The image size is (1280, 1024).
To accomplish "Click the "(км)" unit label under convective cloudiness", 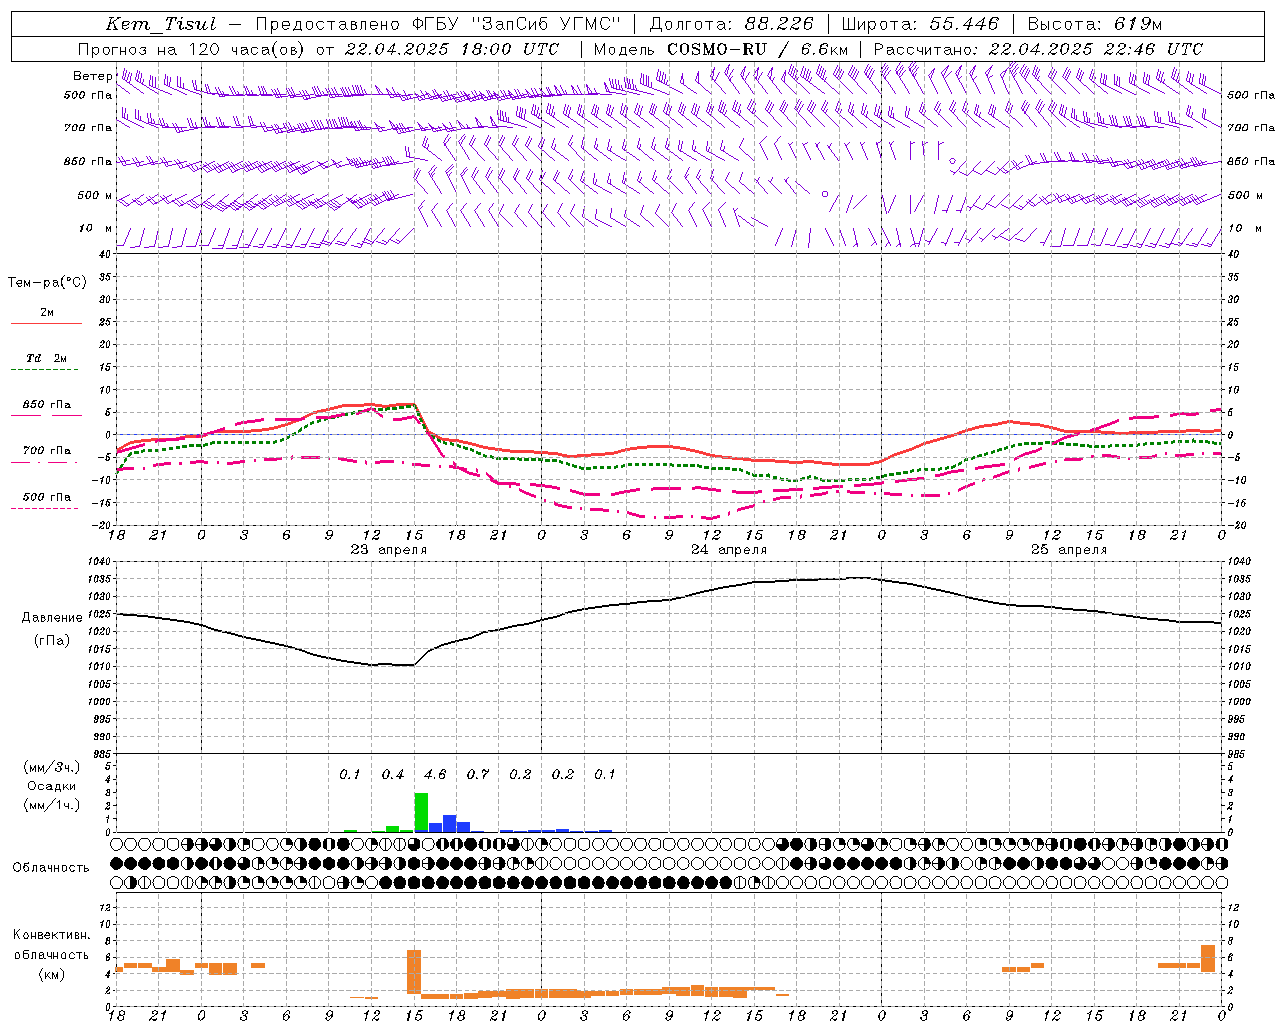I will point(51,974).
